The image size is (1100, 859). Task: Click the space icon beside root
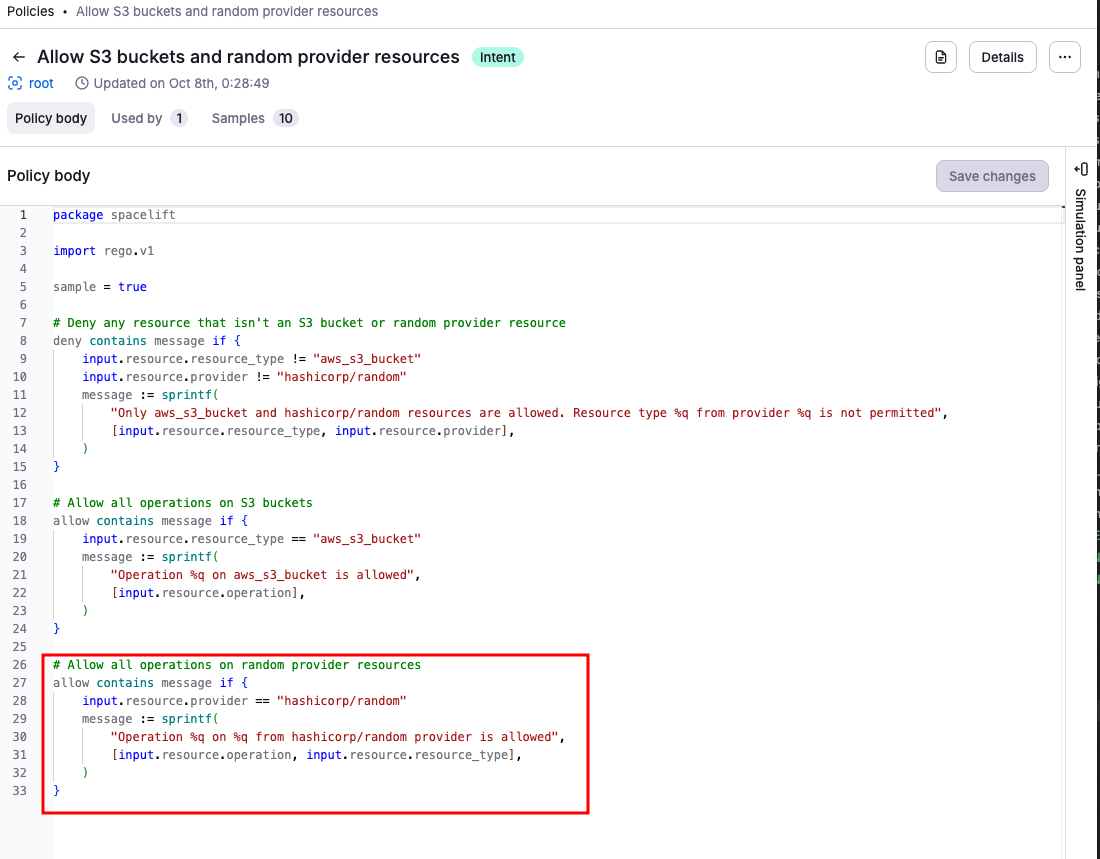pos(15,83)
